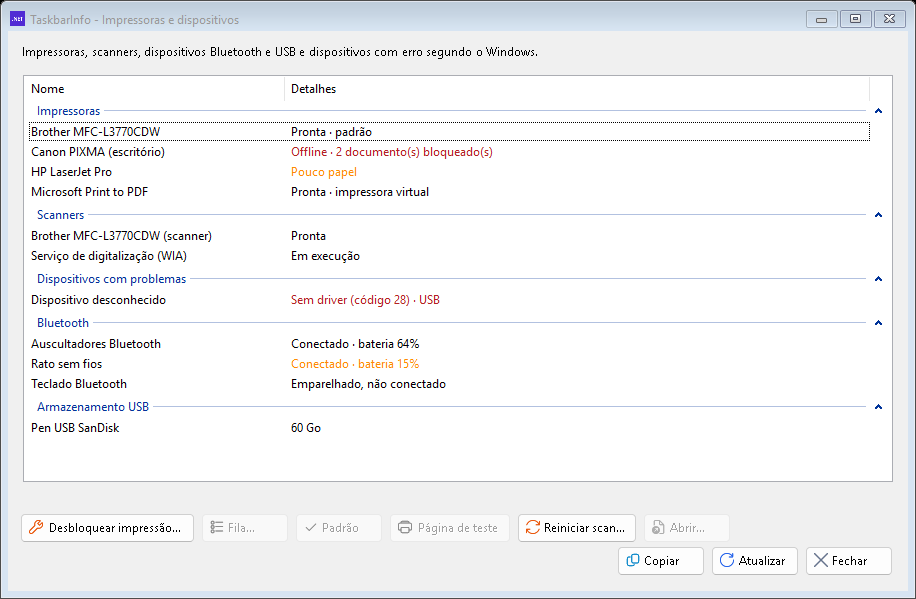
Task: Select Serviço de digitalização (WIA) row
Action: tap(449, 256)
